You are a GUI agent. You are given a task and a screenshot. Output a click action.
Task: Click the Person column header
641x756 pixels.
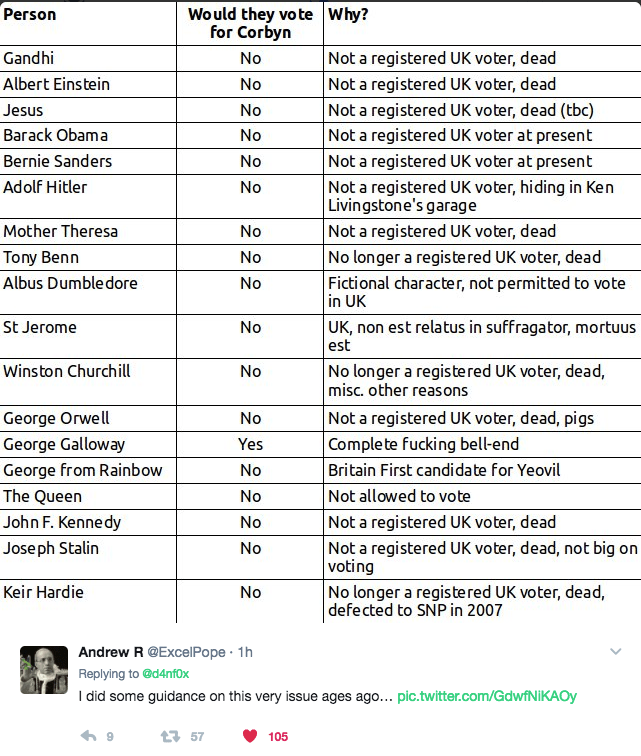[30, 15]
